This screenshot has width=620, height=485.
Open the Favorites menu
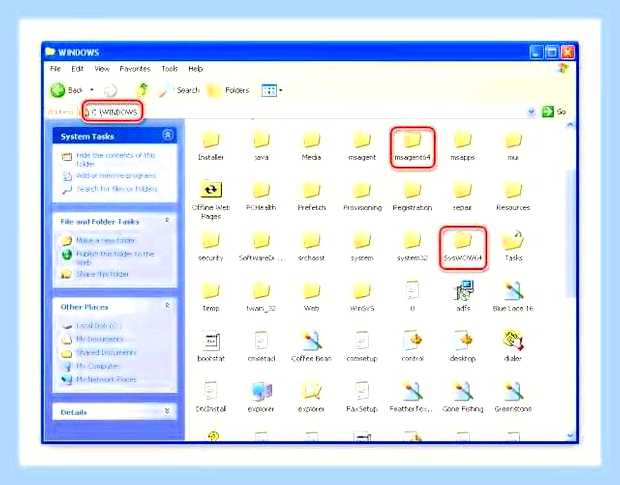[135, 69]
